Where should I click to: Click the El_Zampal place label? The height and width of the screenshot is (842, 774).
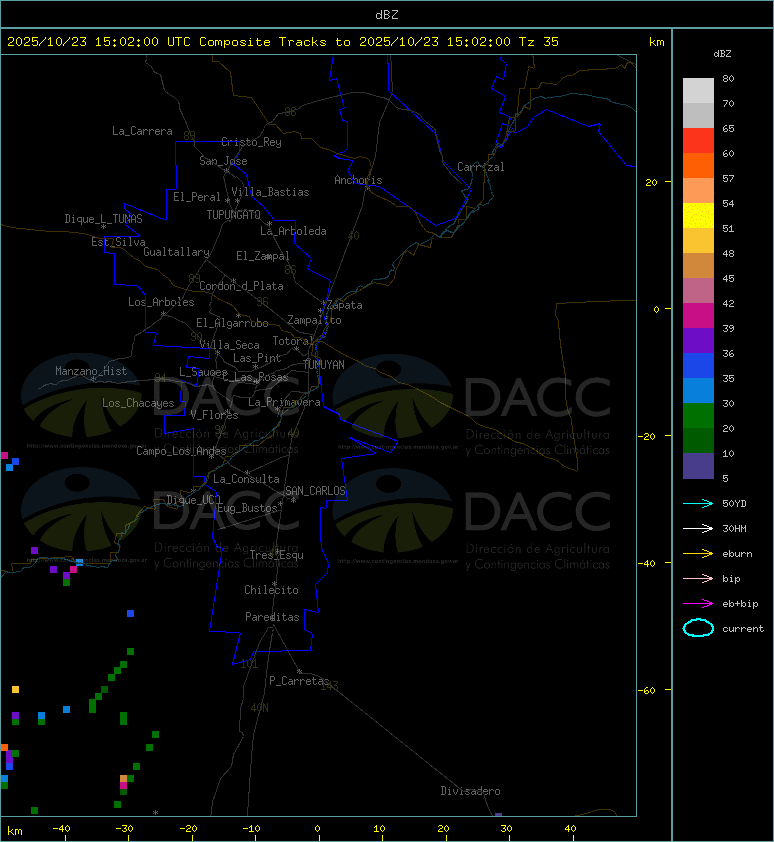263,256
